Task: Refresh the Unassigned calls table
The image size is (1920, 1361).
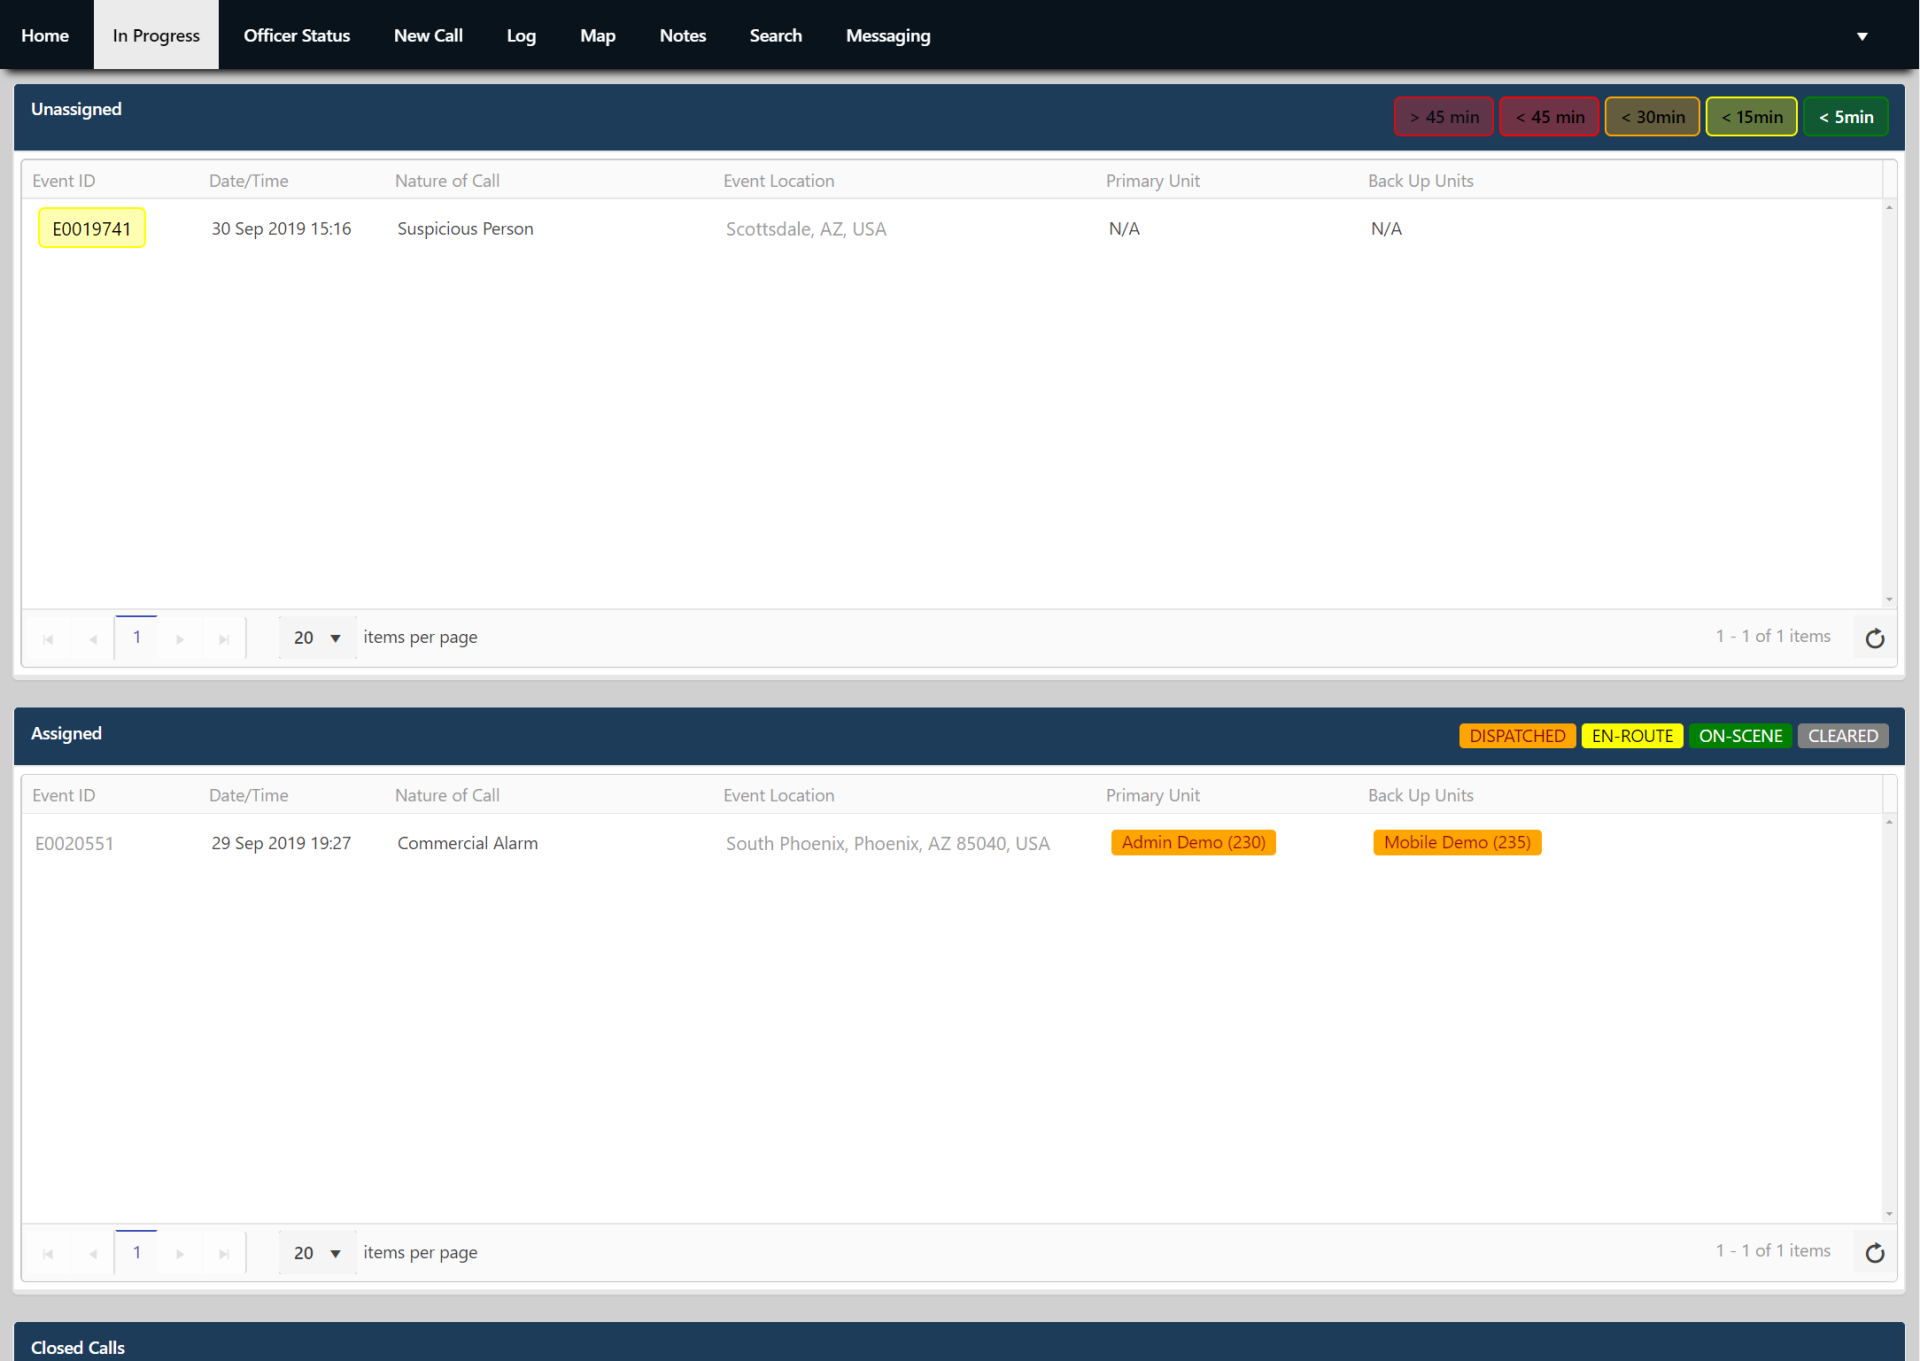Action: point(1875,638)
